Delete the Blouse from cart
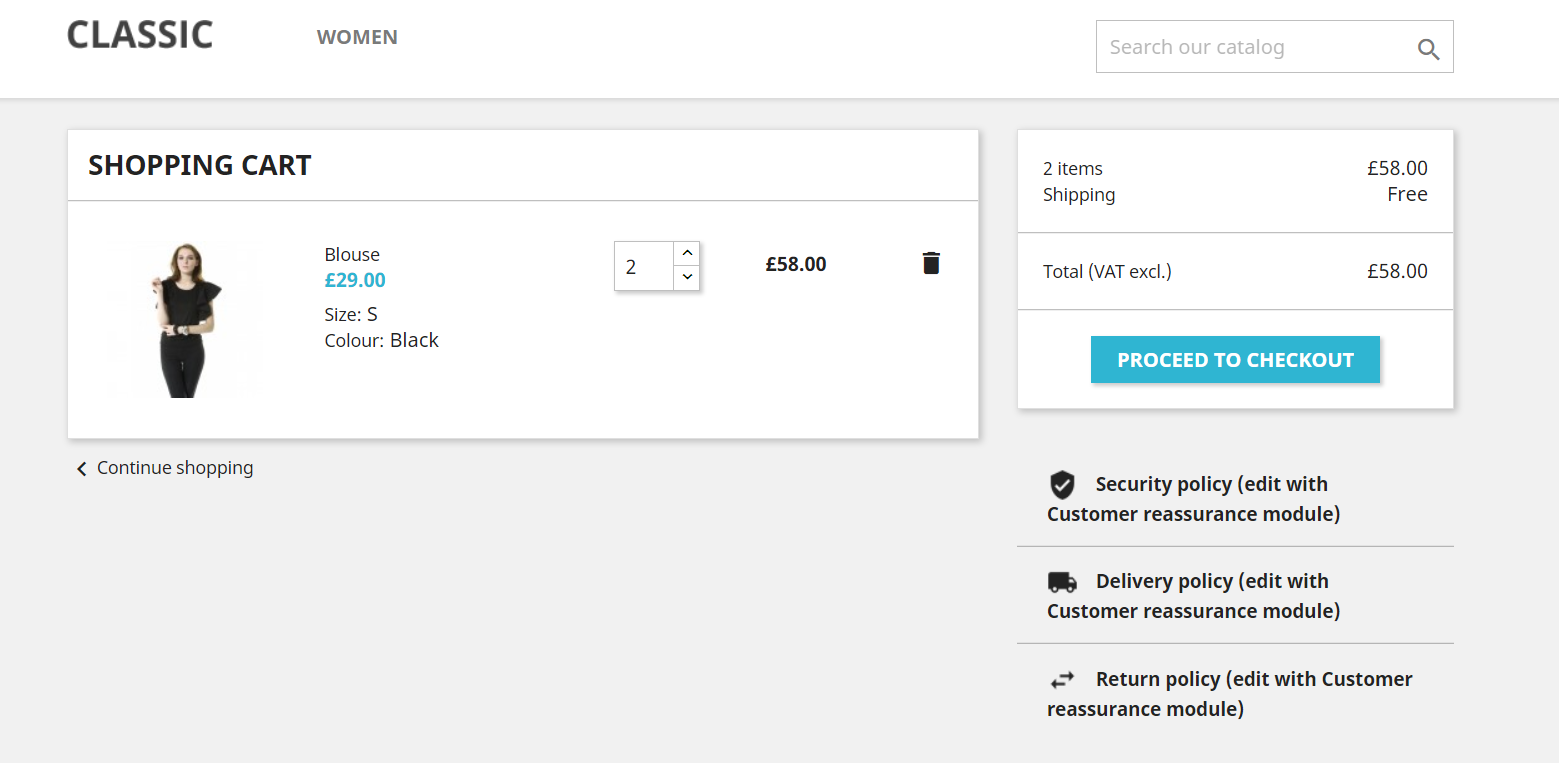This screenshot has width=1559, height=763. (931, 263)
